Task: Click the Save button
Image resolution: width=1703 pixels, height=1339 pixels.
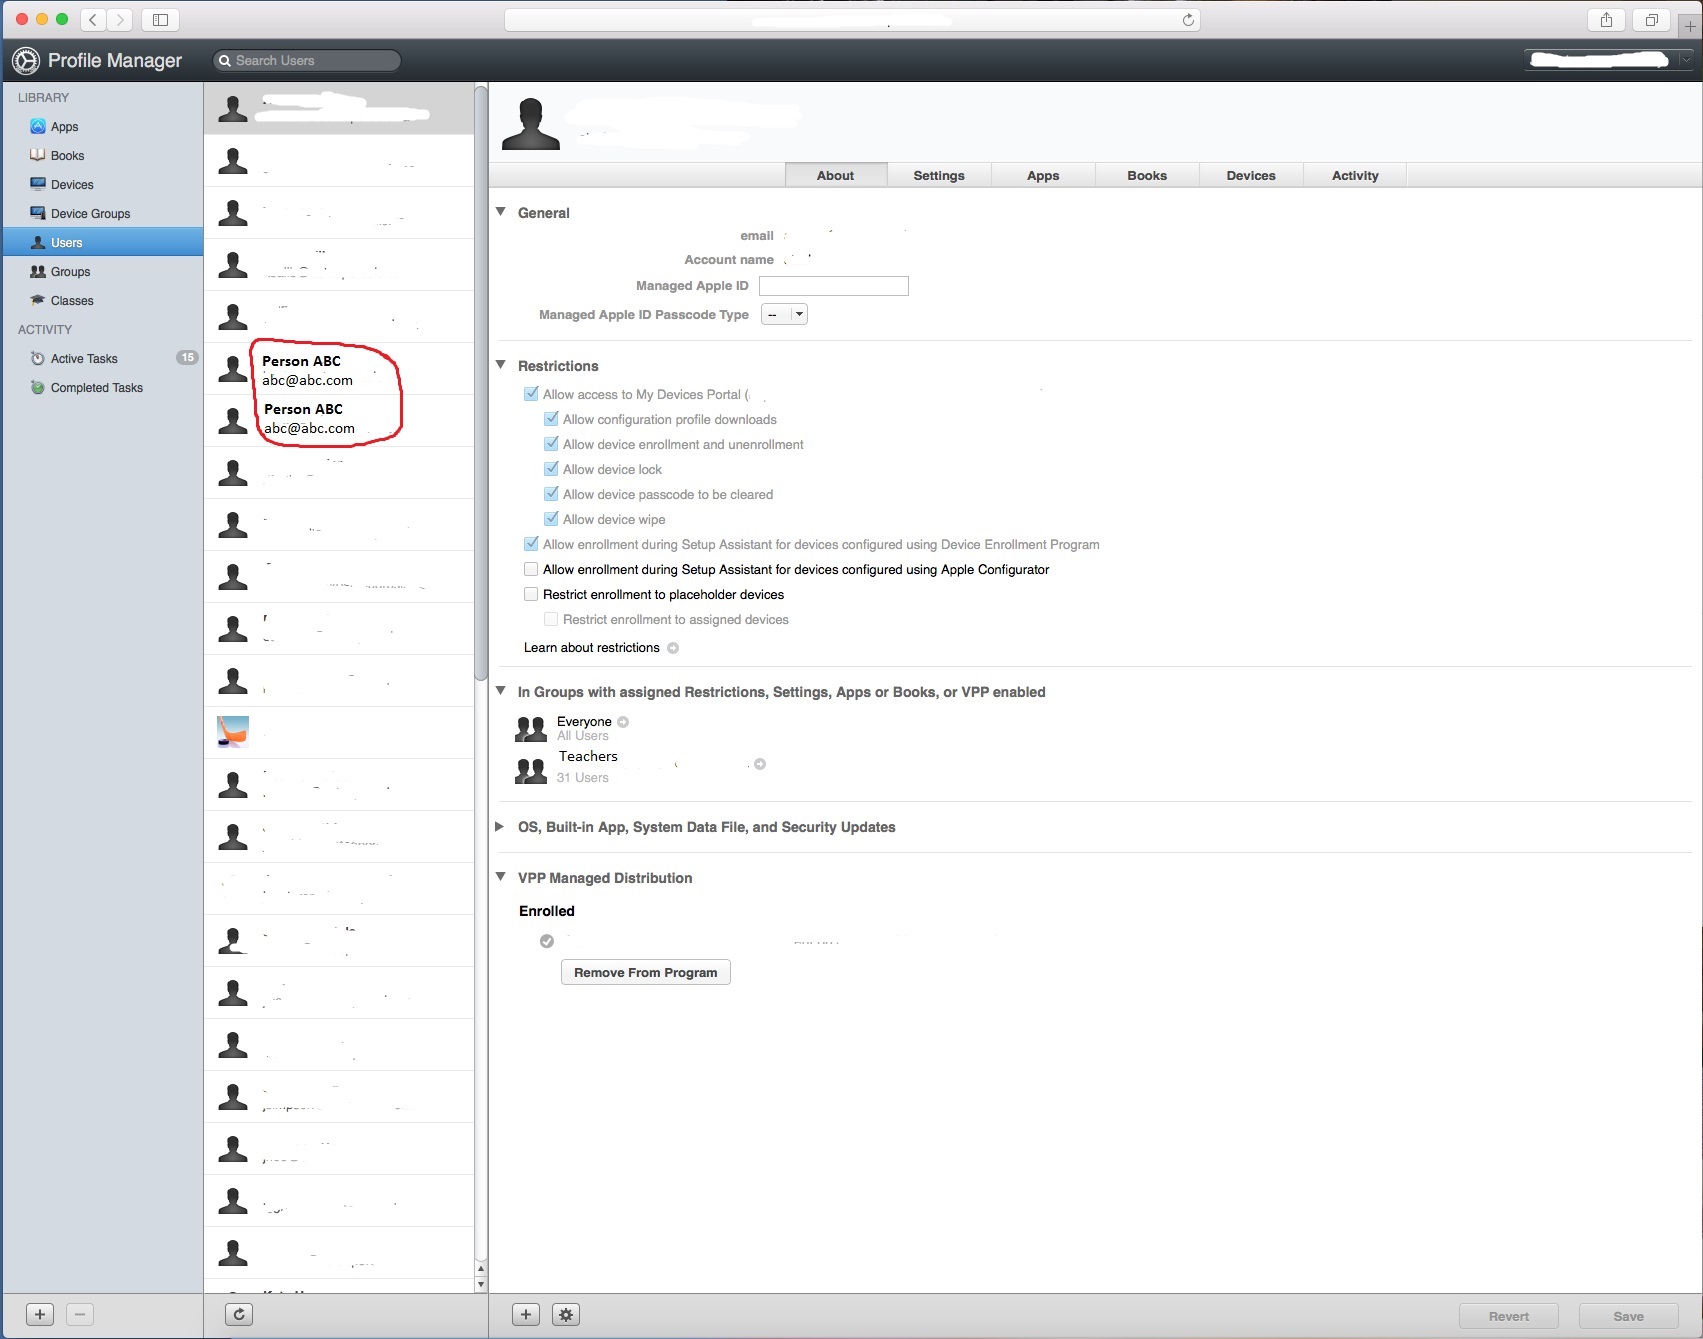Action: tap(1628, 1316)
